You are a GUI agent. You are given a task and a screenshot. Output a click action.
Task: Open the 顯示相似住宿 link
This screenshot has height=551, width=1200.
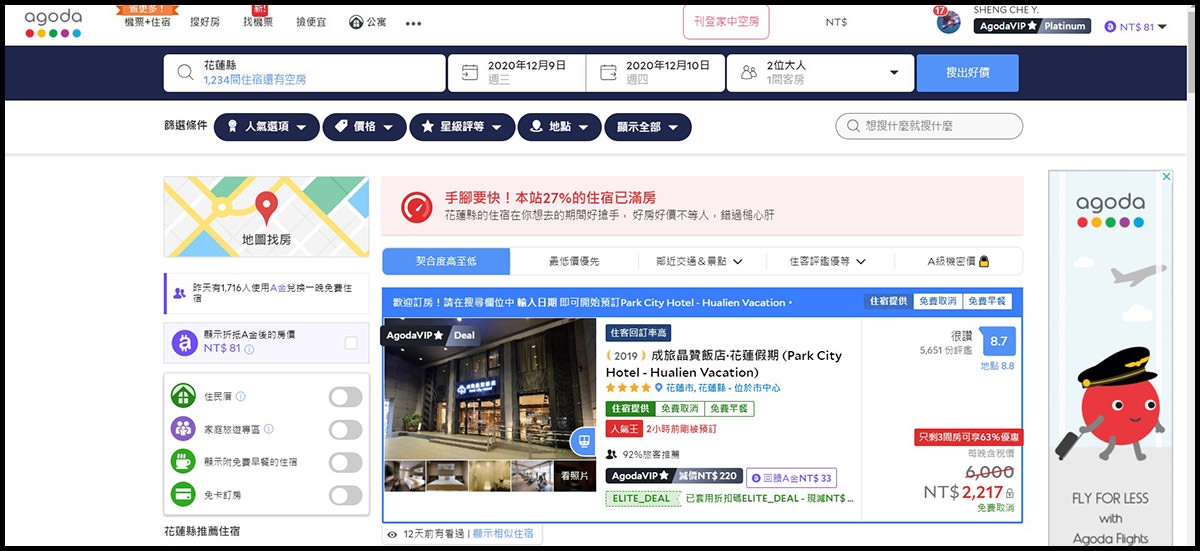[x=503, y=534]
